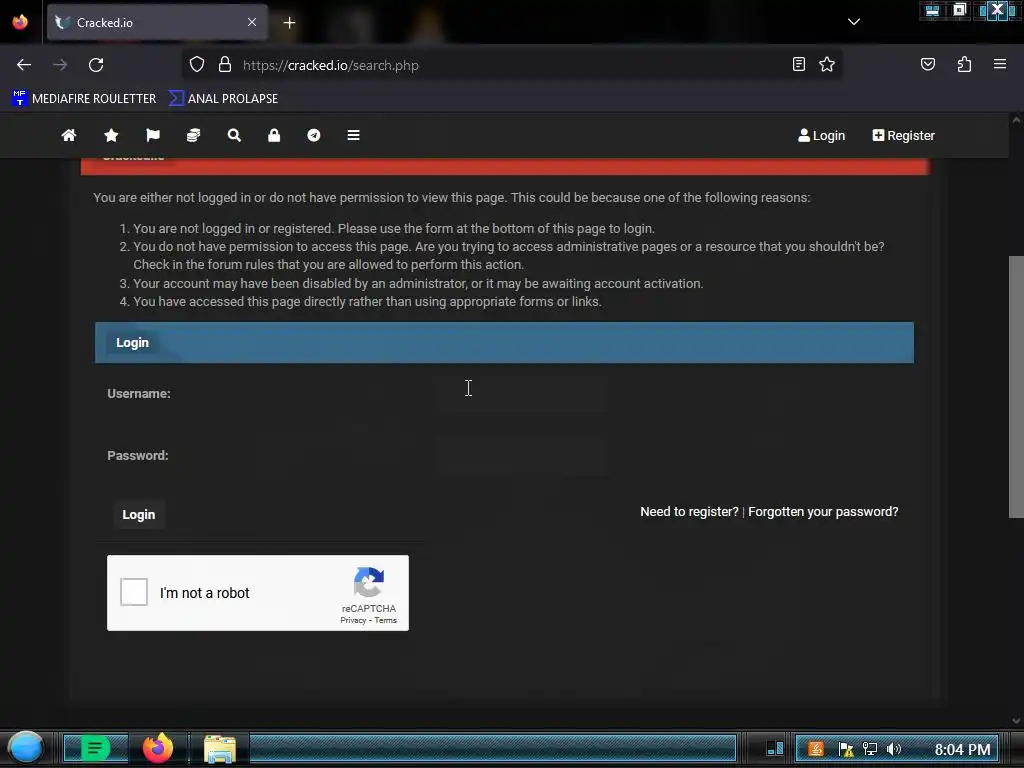The image size is (1024, 768).
Task: Open ANAL PROLAPSE bookmark
Action: [223, 99]
